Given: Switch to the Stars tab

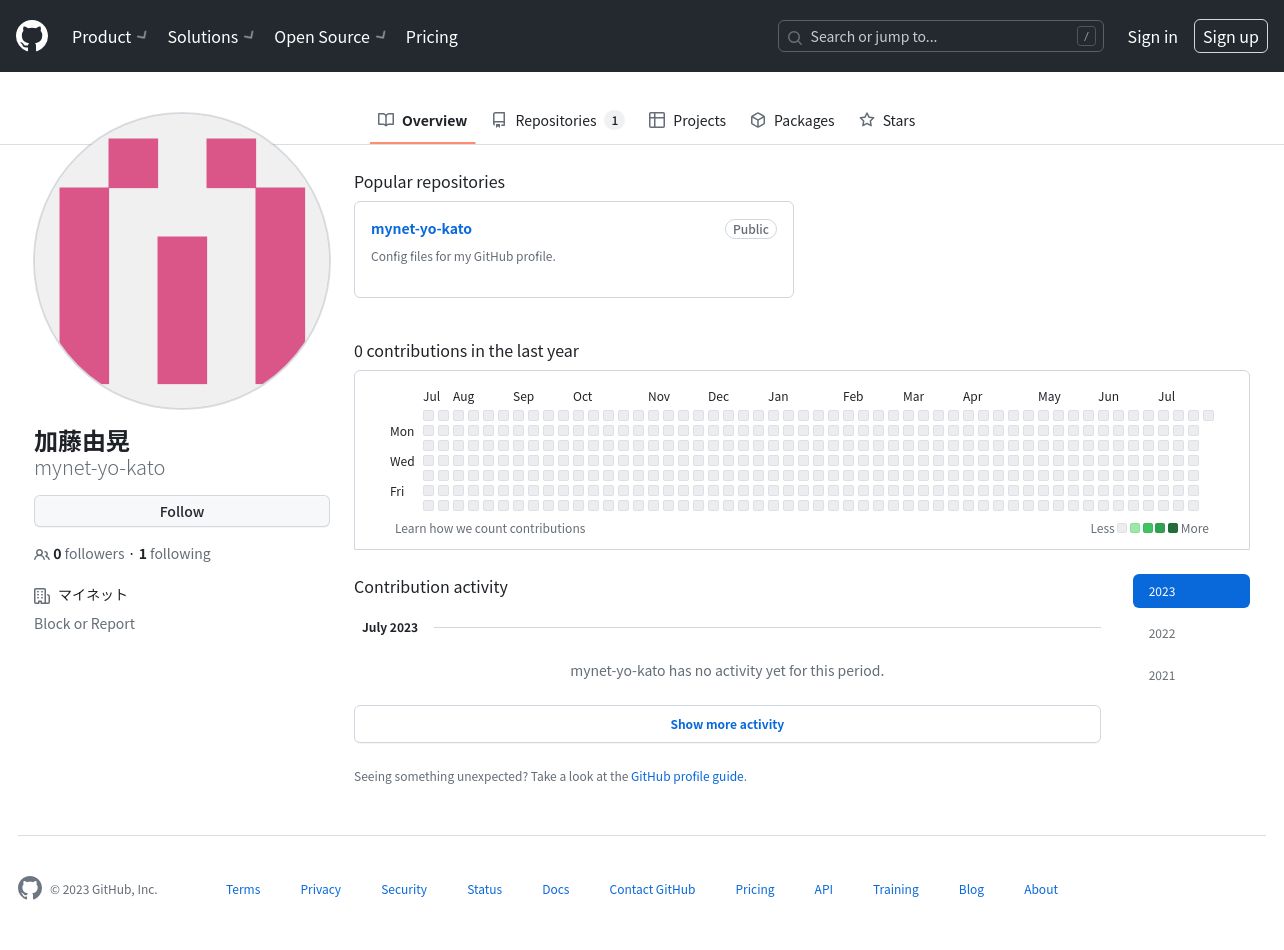Looking at the screenshot, I should [x=887, y=120].
